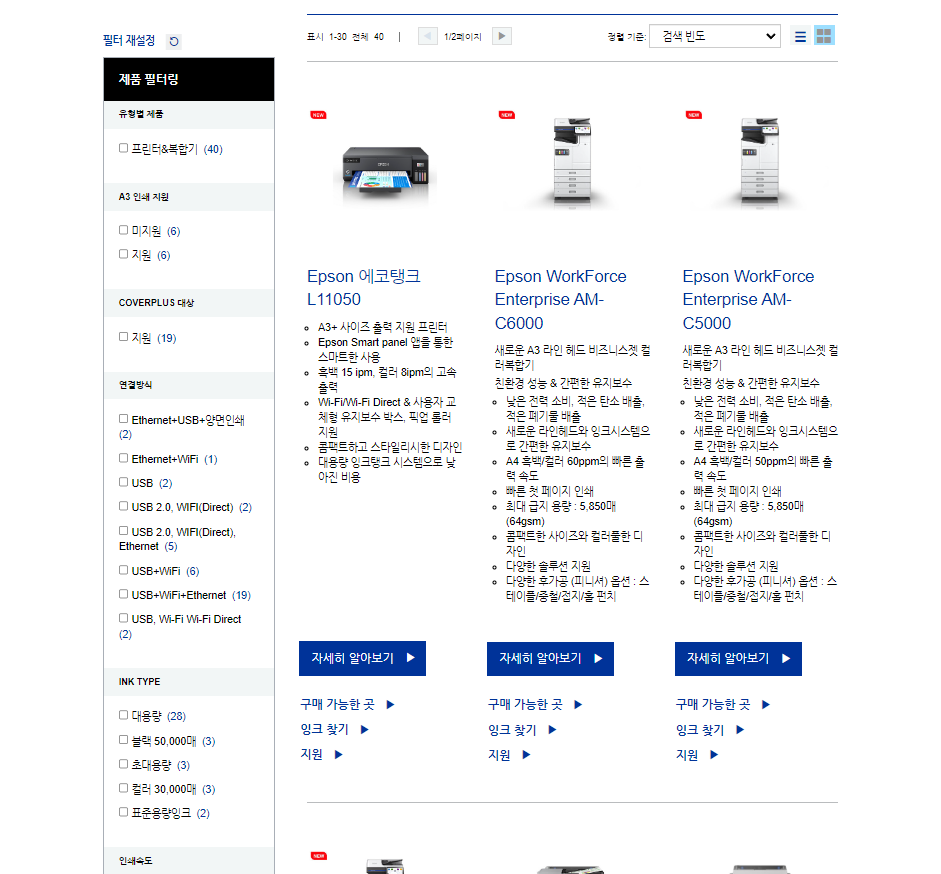Check USB 2.0, WIFI(Direct) (2) filter
This screenshot has height=874, width=941.
(x=124, y=506)
